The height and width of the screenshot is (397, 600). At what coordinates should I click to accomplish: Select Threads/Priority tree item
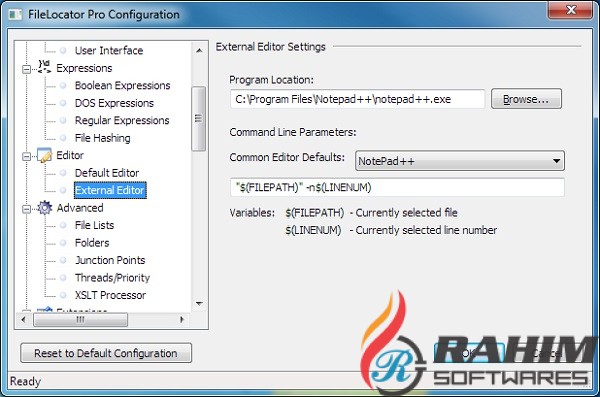tap(112, 278)
